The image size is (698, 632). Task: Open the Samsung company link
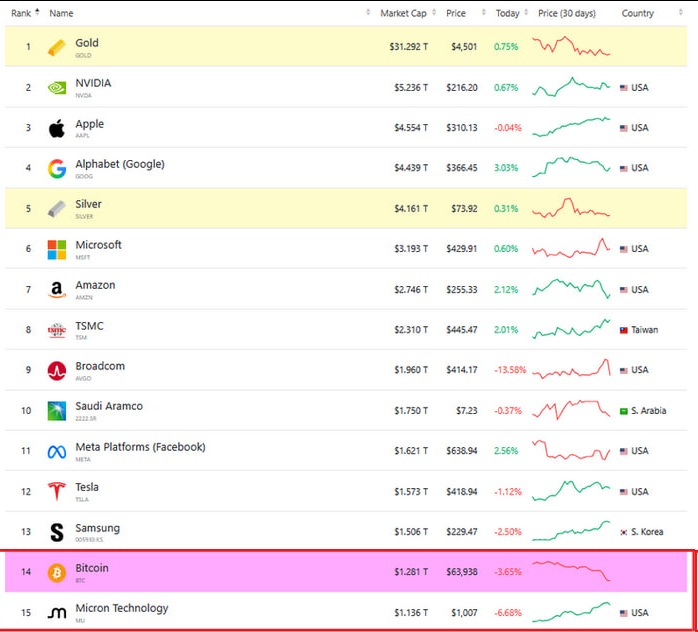(x=97, y=528)
